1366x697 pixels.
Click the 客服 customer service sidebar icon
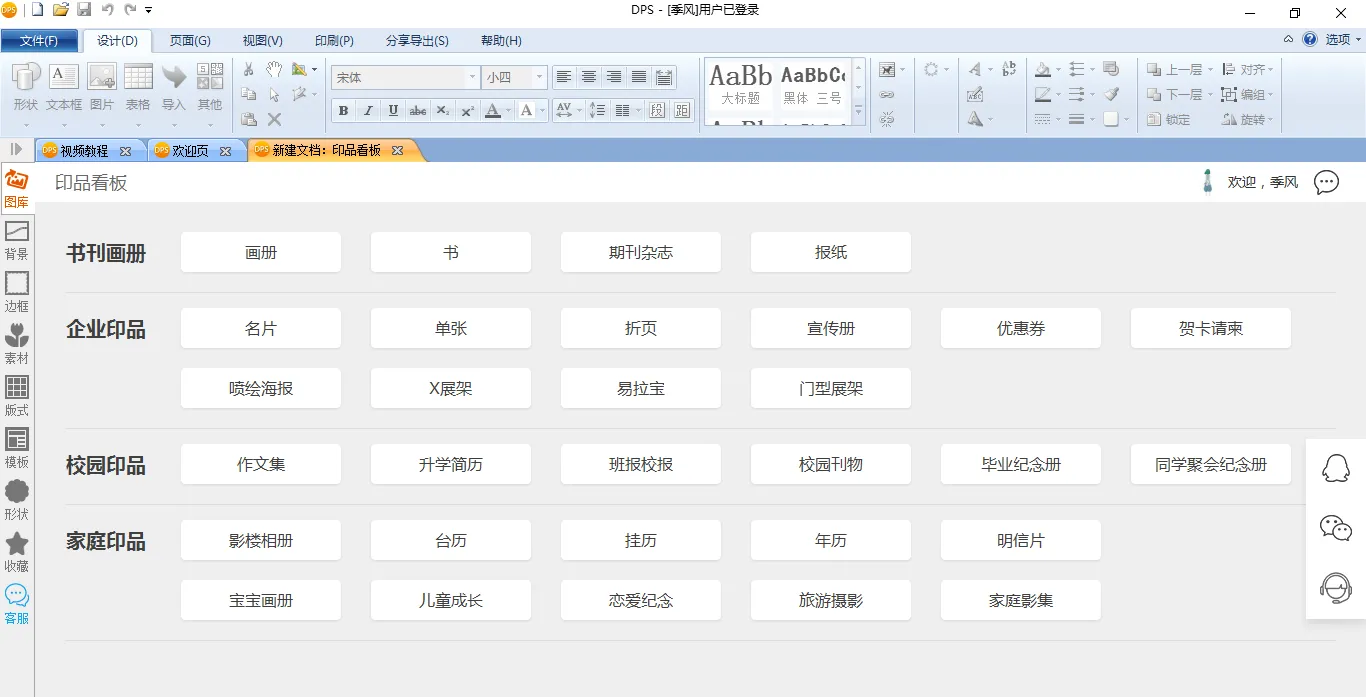[x=17, y=603]
